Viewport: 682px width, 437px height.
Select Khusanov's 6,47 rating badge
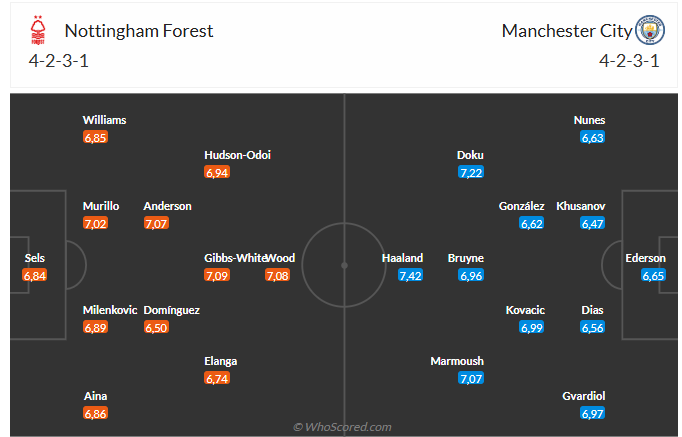point(592,224)
